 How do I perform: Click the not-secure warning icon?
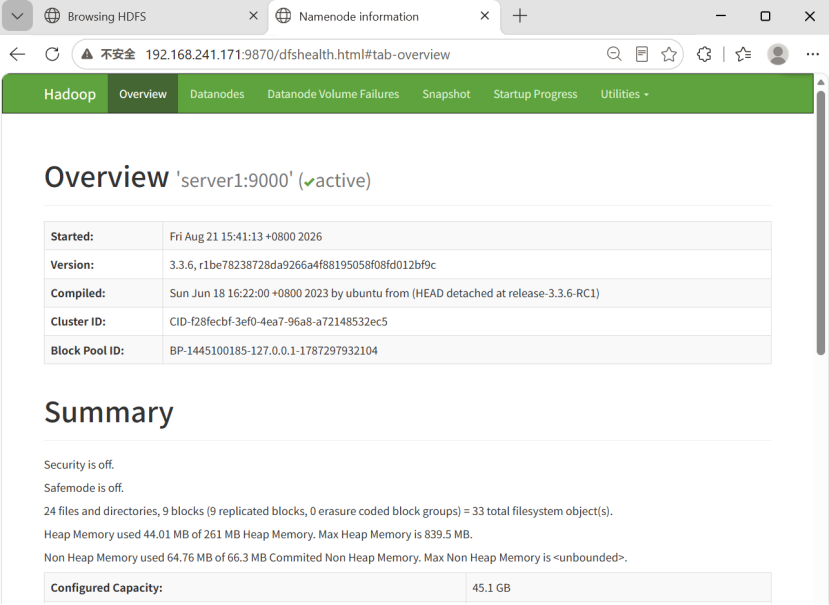click(x=87, y=54)
